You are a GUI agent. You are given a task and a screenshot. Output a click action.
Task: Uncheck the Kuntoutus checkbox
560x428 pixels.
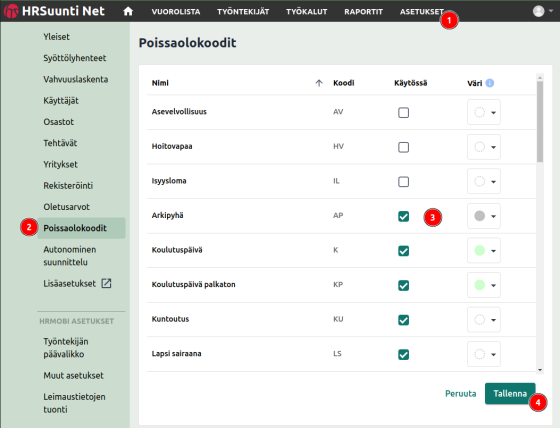pos(403,320)
